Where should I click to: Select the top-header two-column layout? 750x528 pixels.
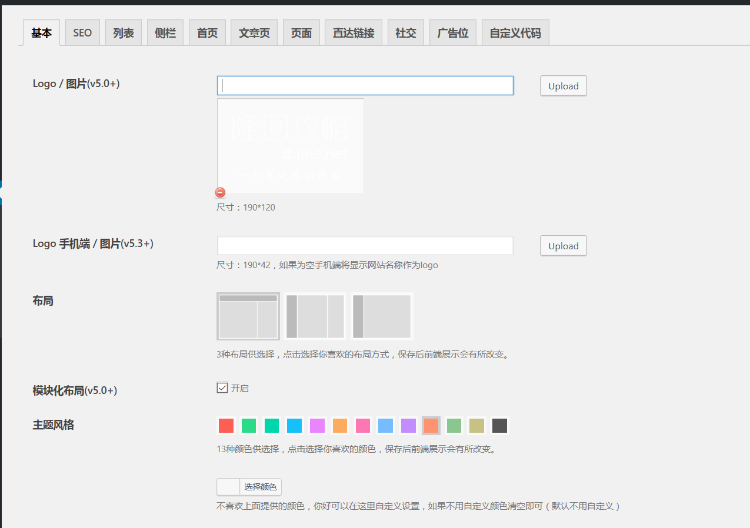click(248, 316)
